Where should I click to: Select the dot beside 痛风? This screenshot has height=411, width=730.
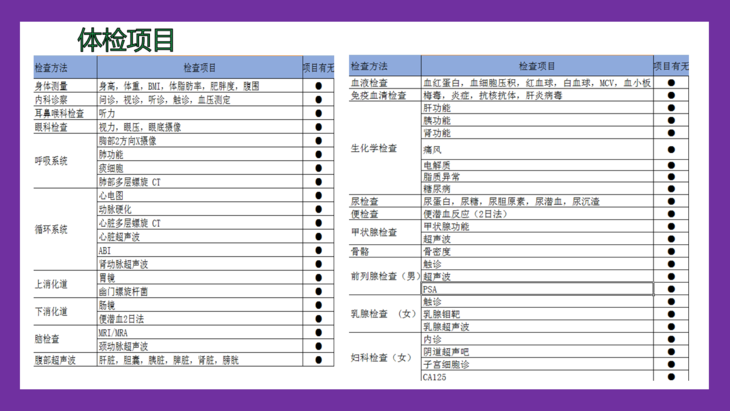coord(671,149)
